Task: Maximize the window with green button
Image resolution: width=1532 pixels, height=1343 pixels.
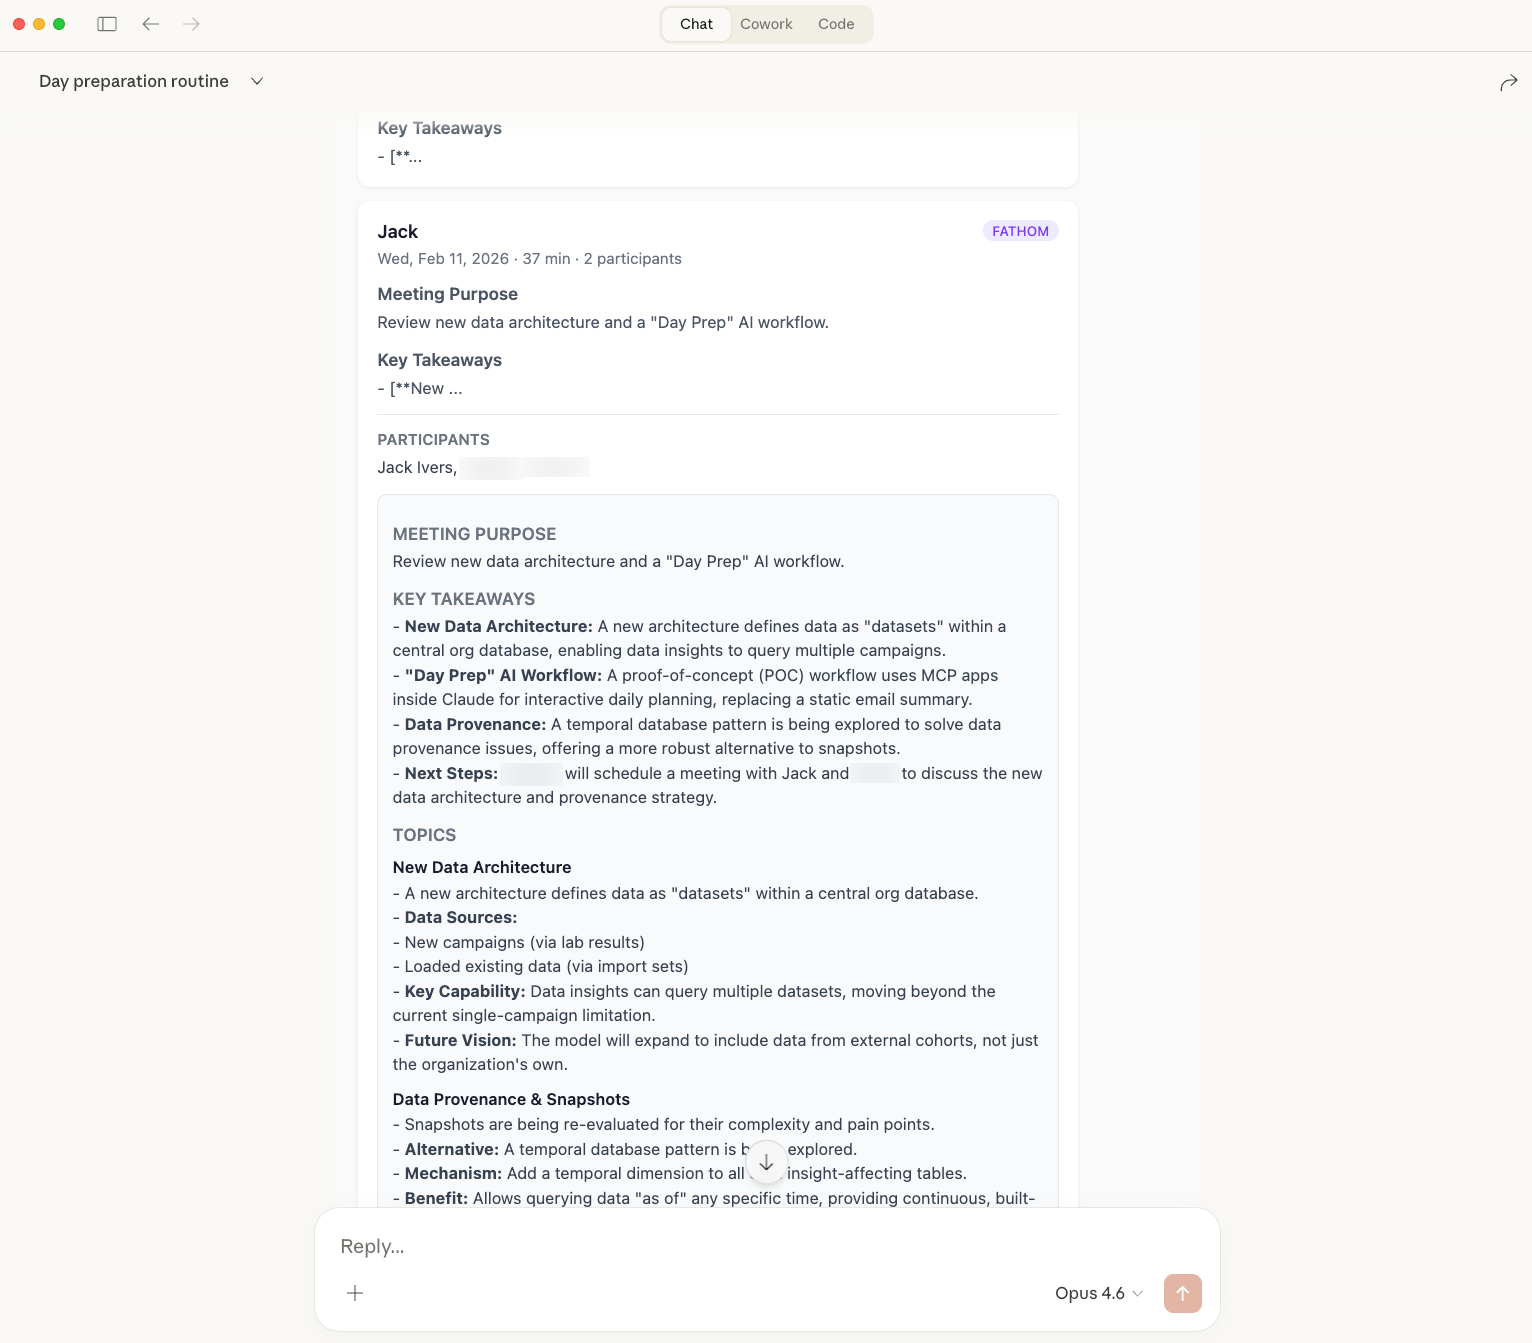Action: click(59, 24)
